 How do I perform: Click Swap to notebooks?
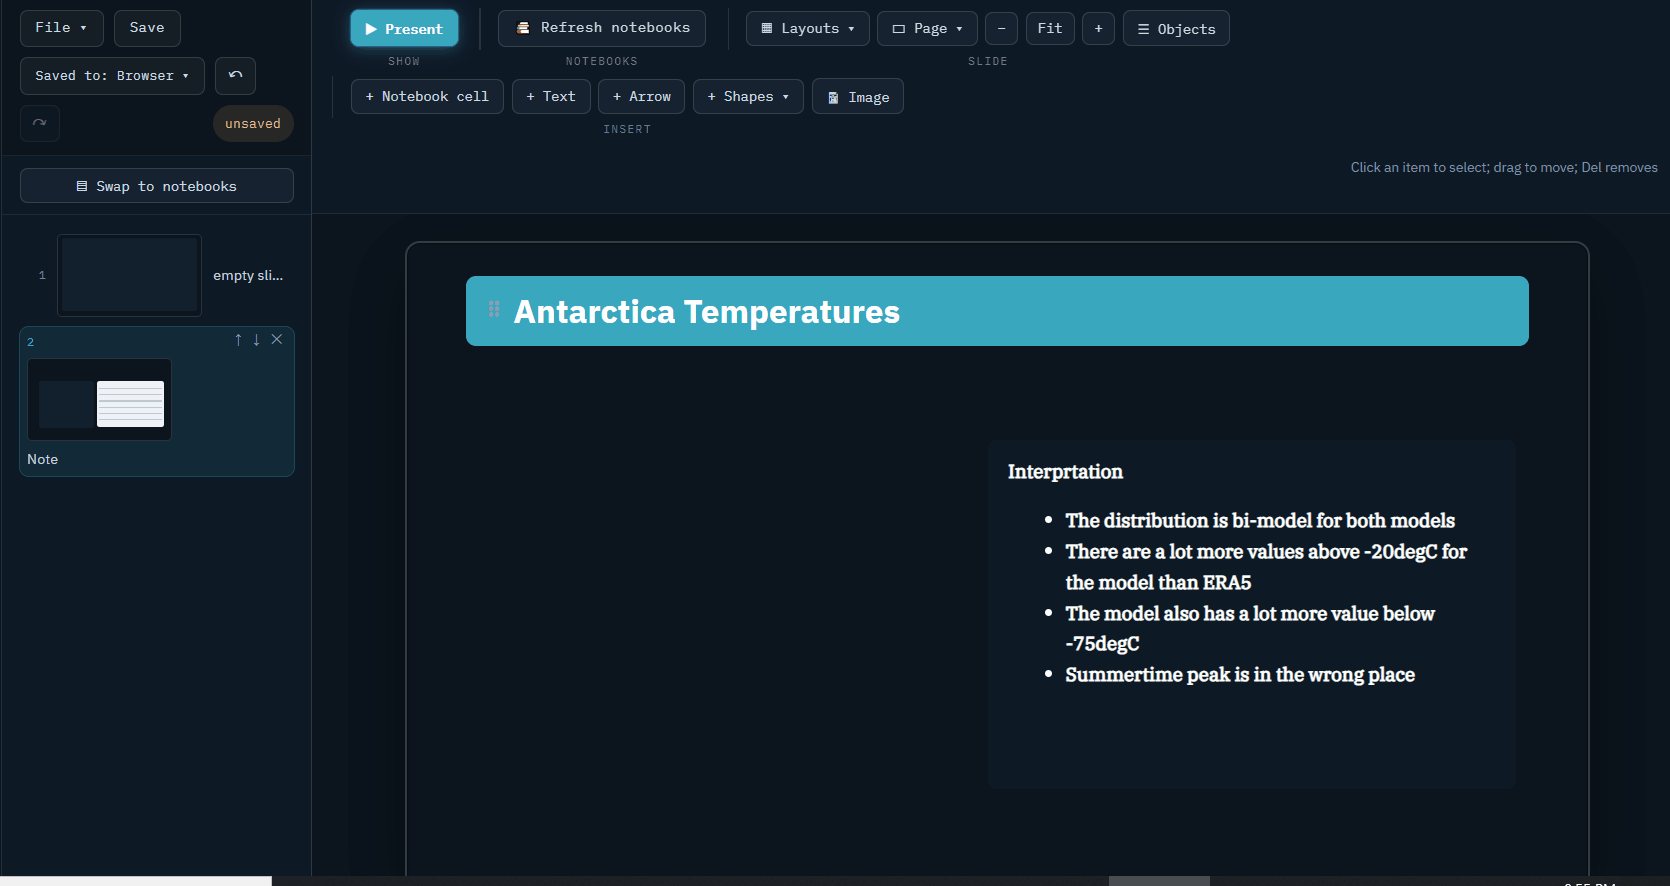(157, 186)
